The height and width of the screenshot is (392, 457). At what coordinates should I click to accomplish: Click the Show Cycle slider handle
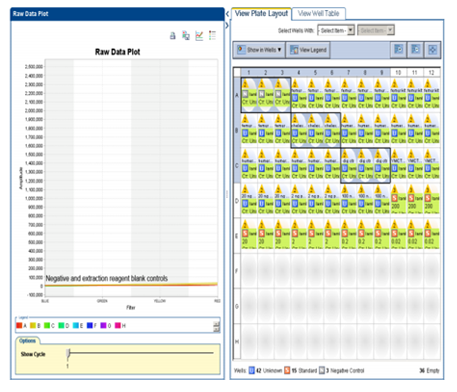tap(68, 353)
